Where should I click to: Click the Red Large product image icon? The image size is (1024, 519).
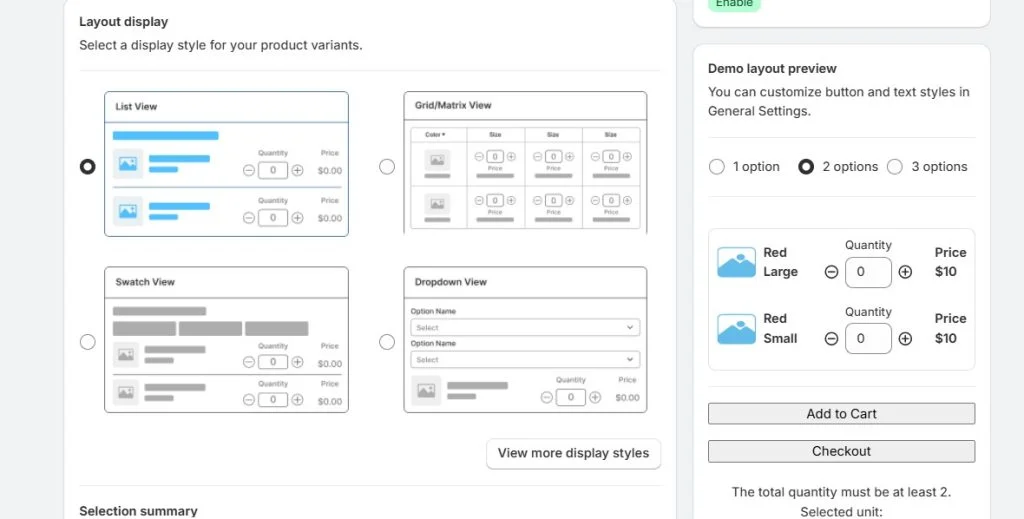[x=736, y=262]
